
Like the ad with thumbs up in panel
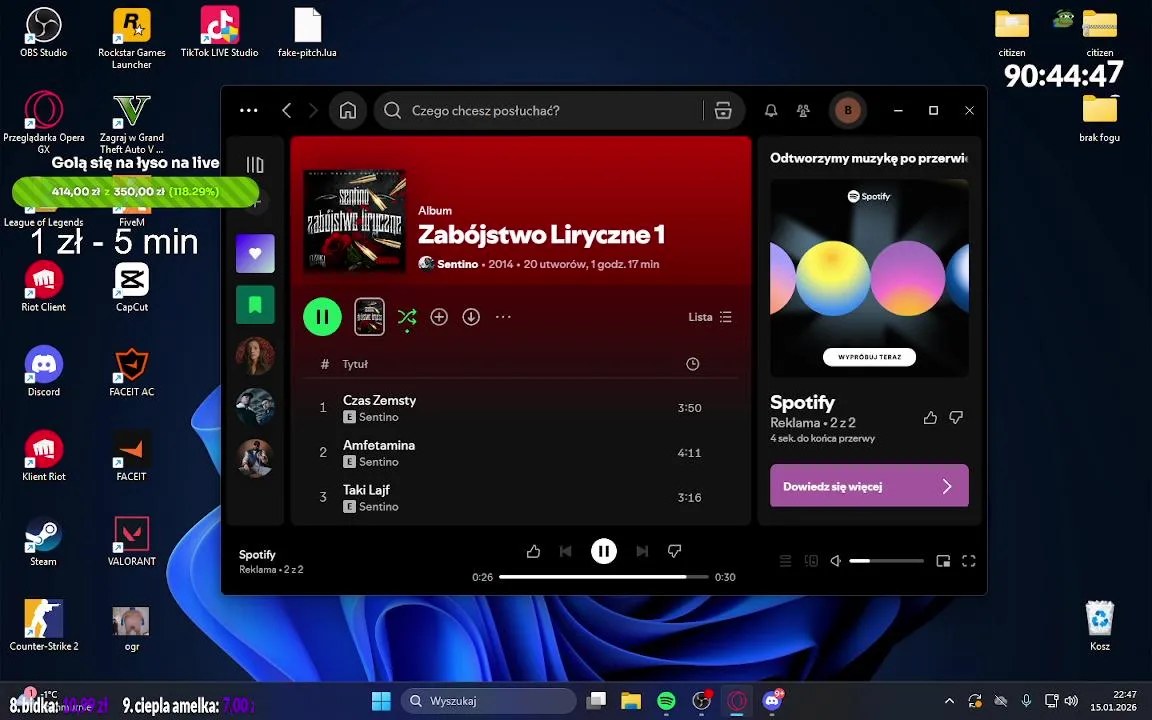(930, 417)
